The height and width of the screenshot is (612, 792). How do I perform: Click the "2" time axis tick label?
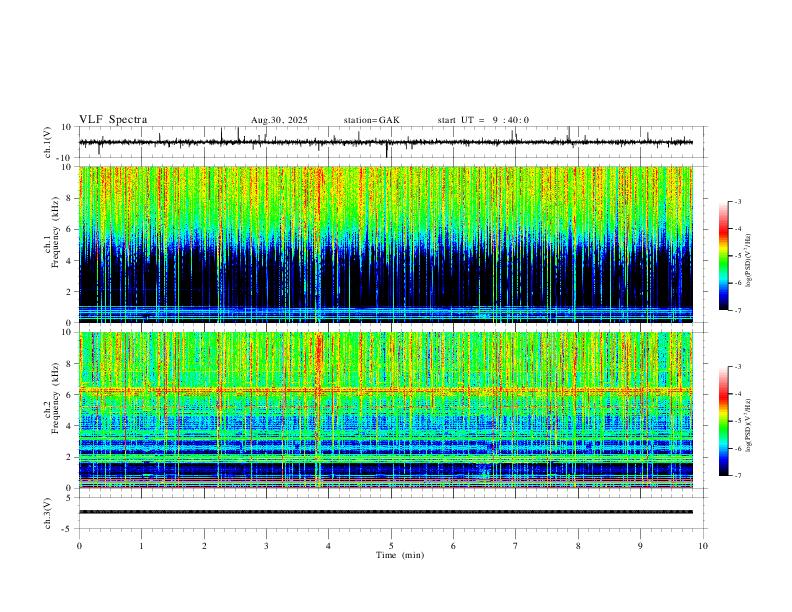click(204, 546)
